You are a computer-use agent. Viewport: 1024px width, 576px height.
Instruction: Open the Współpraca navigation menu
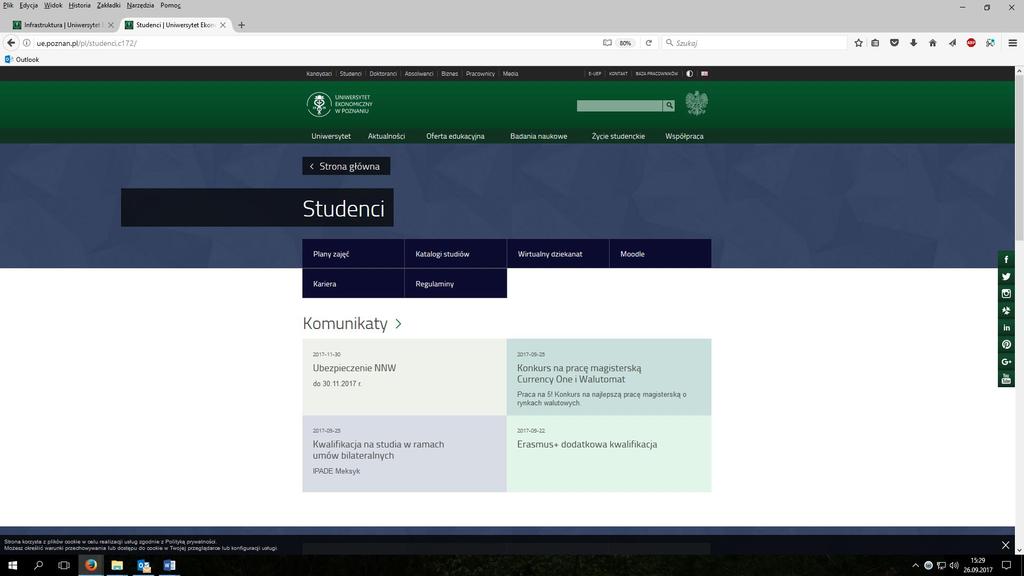pos(684,136)
